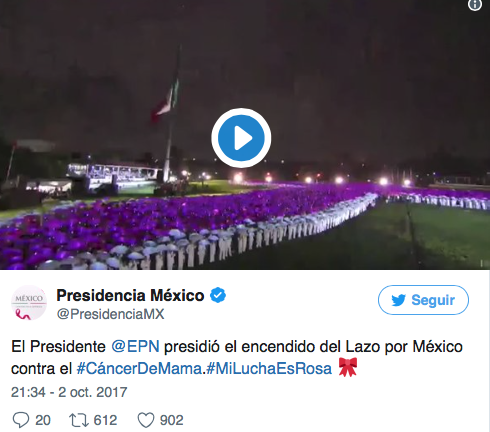Click the 902 likes count
Screen dimensions: 490x432
coord(172,420)
